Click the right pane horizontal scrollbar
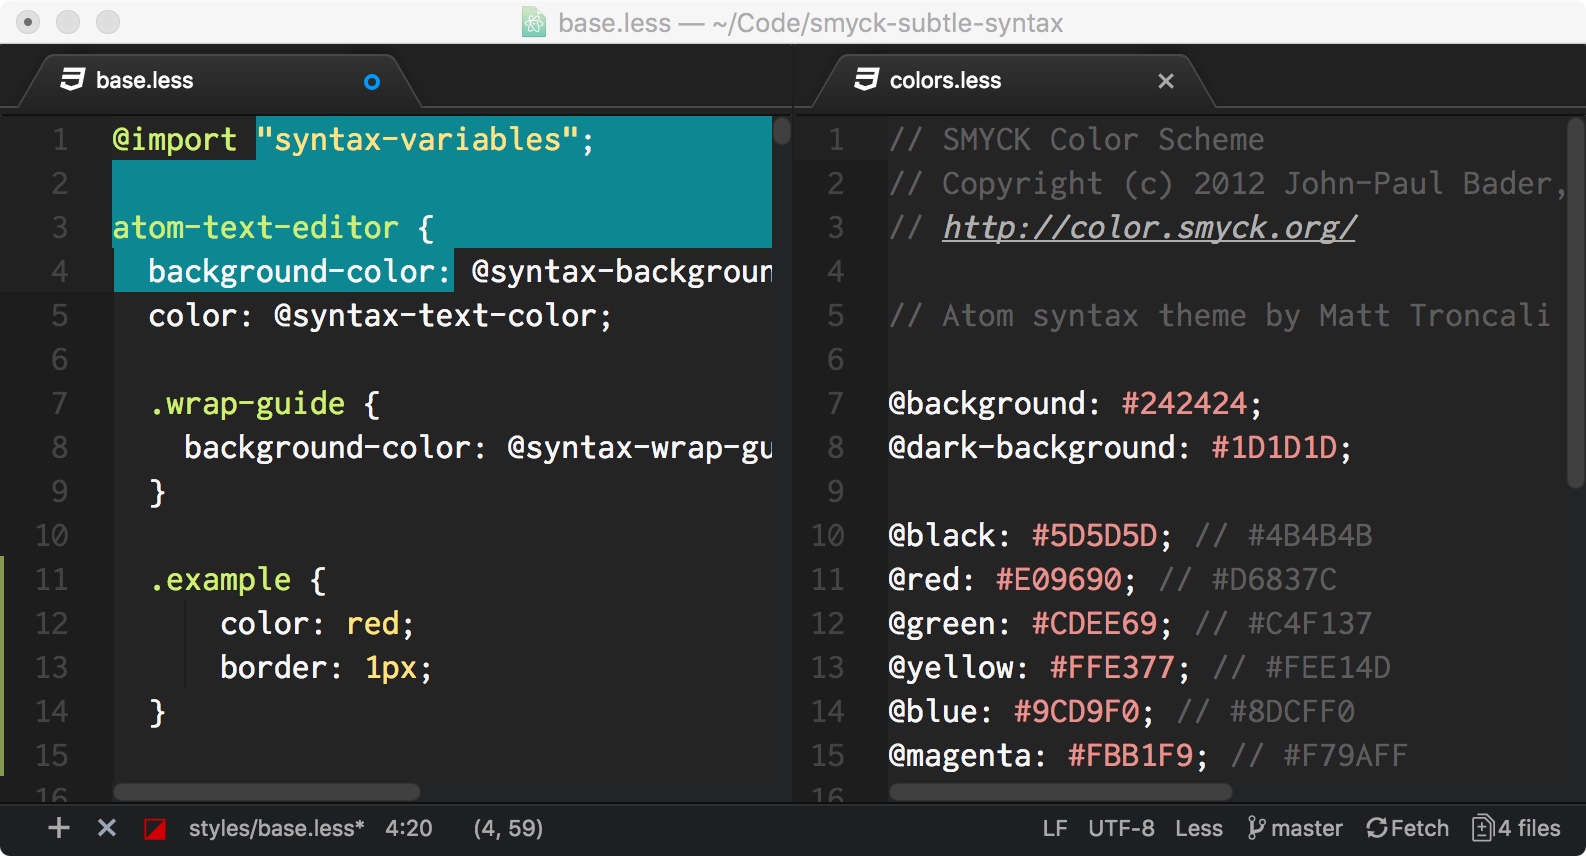 coord(1060,792)
